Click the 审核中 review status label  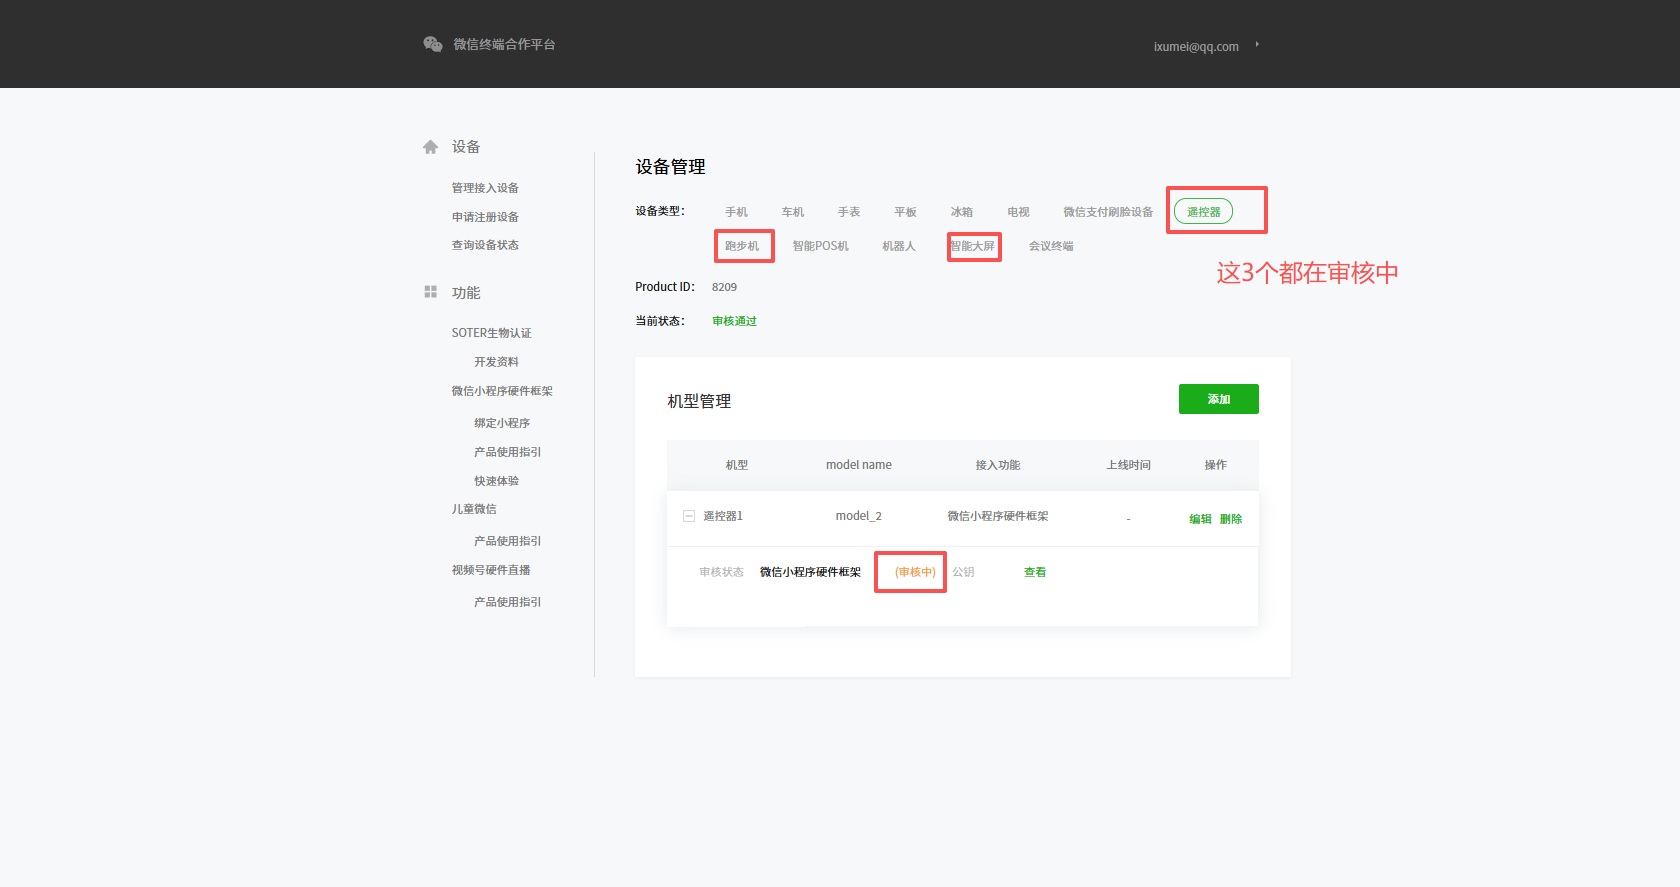click(915, 572)
